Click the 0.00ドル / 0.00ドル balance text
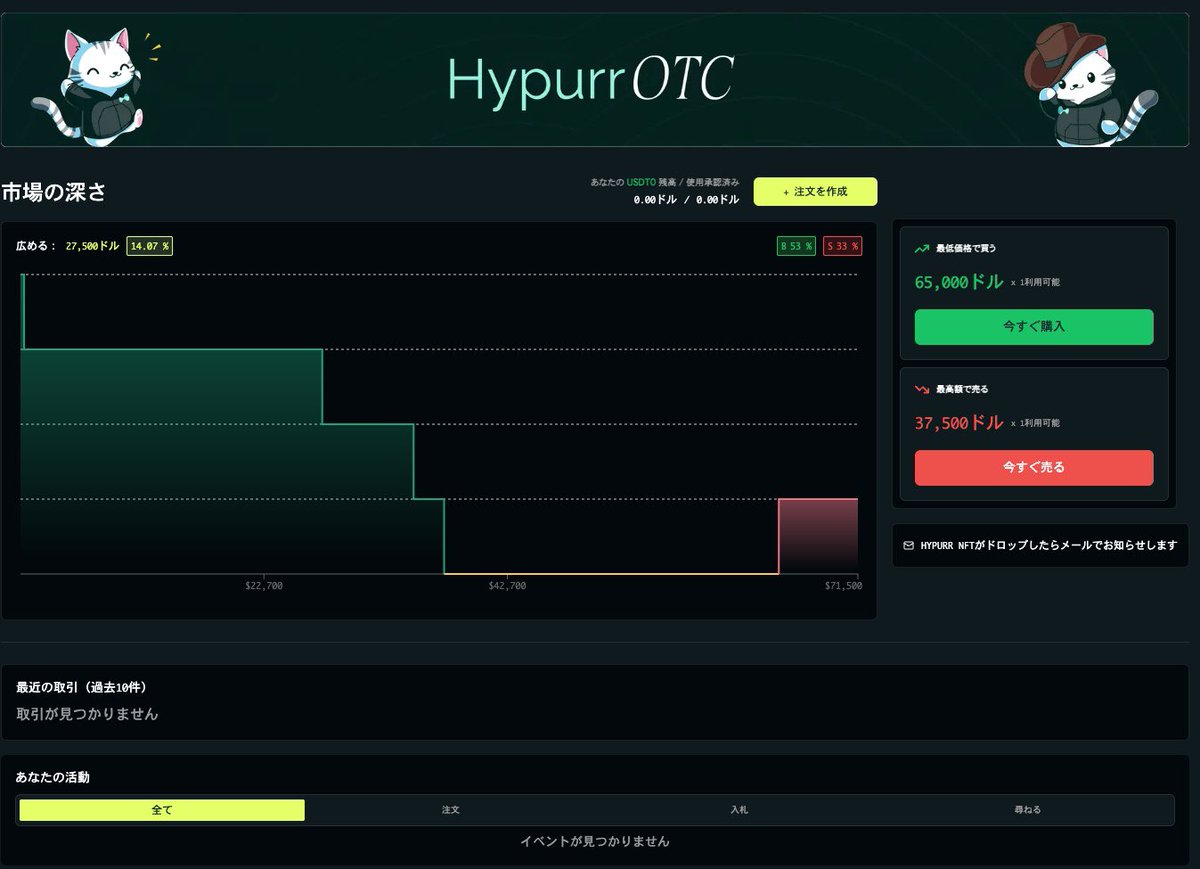The image size is (1200, 869). tap(686, 200)
